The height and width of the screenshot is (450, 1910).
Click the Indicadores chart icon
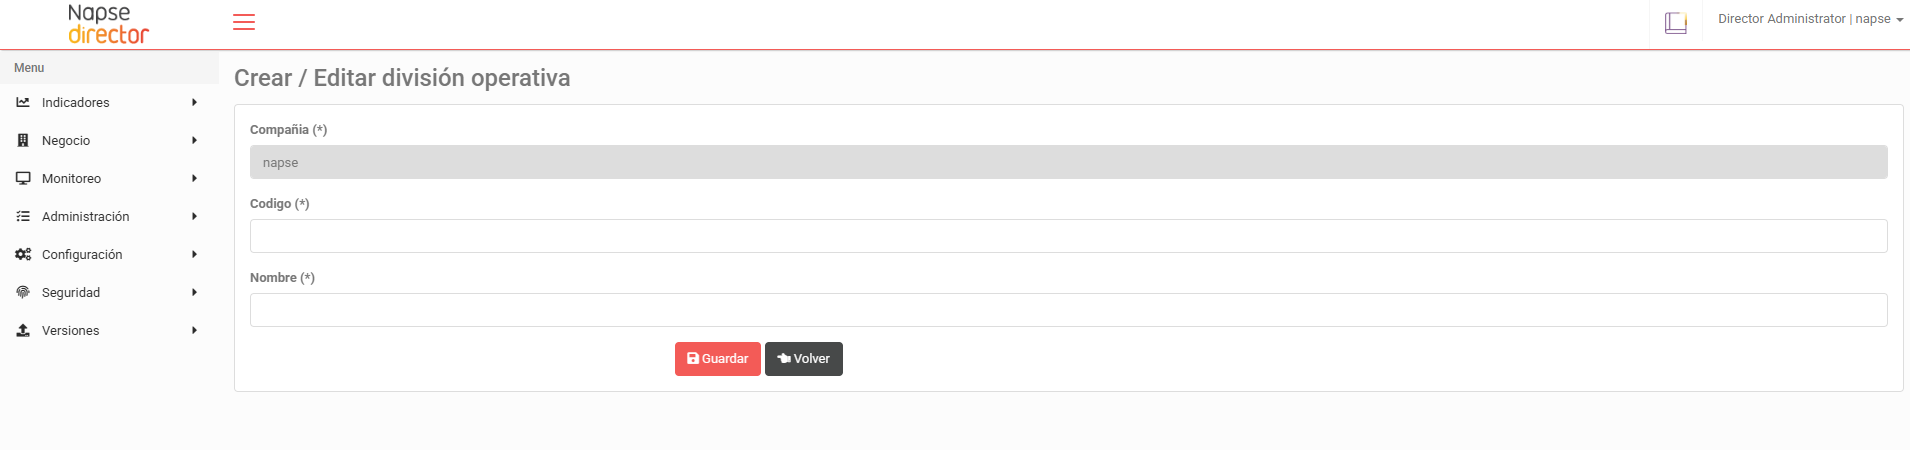(x=23, y=102)
